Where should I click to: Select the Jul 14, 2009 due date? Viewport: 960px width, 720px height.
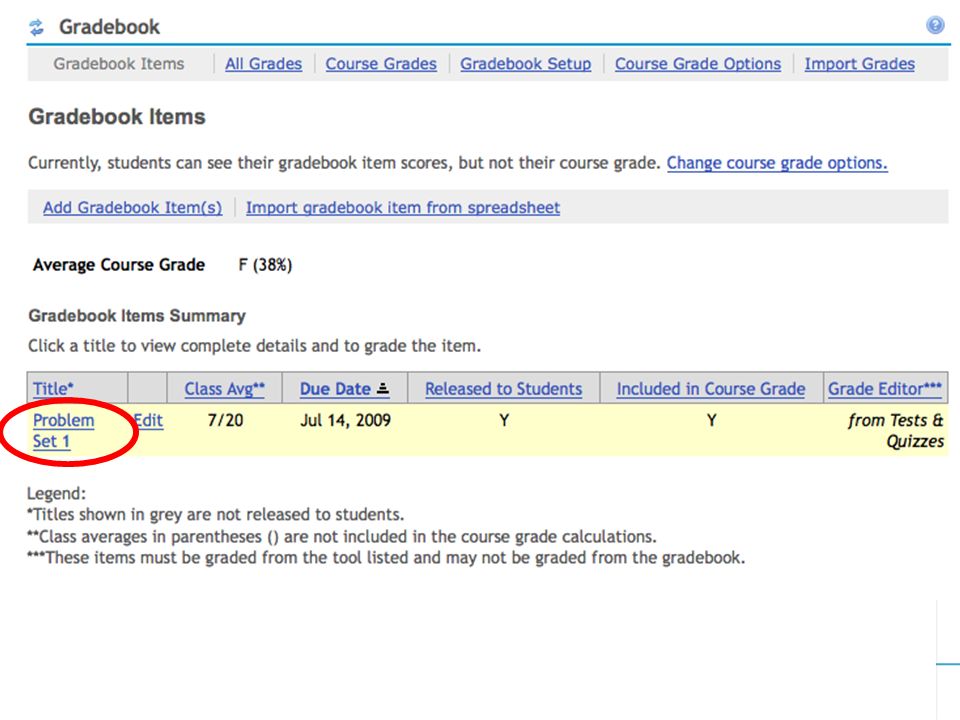click(x=345, y=421)
